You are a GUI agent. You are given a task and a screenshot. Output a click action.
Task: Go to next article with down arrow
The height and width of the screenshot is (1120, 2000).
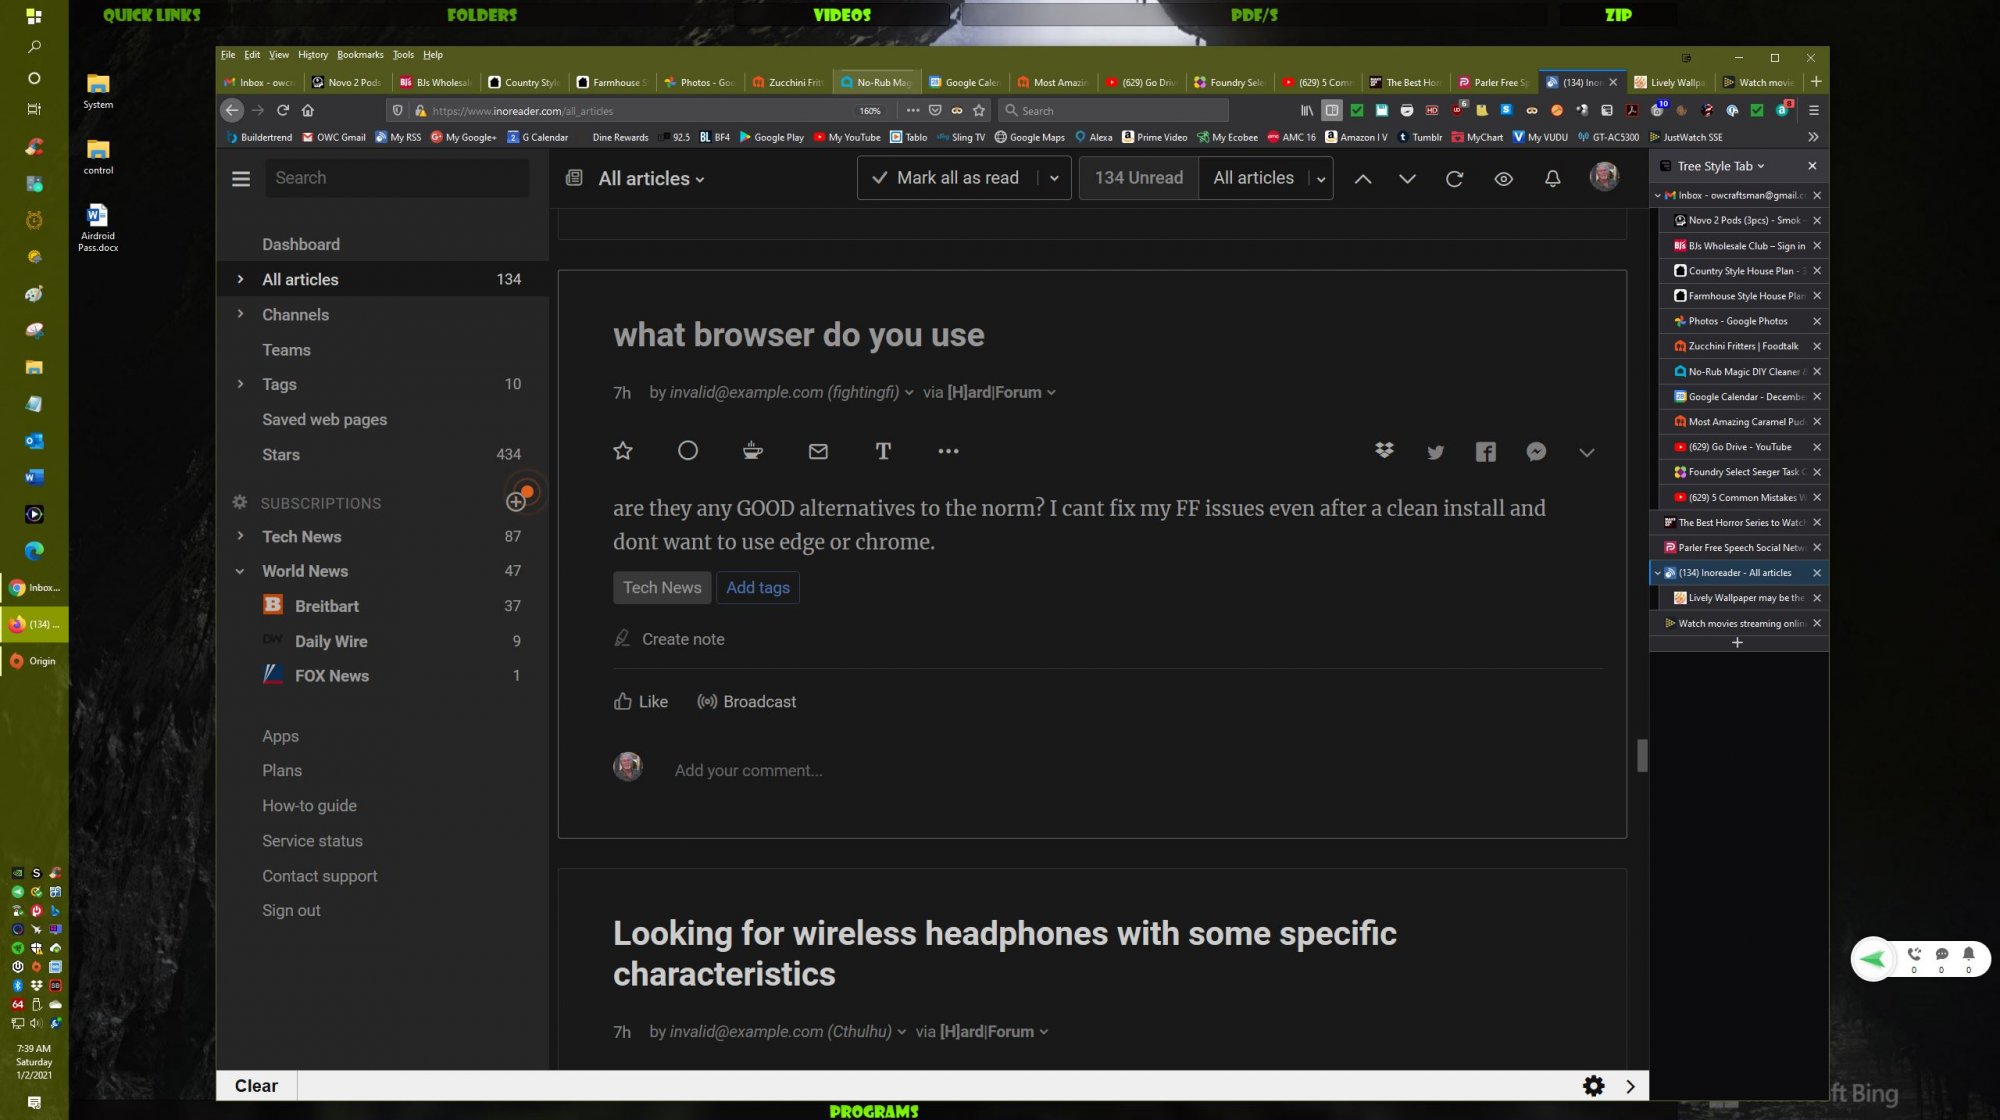point(1407,179)
